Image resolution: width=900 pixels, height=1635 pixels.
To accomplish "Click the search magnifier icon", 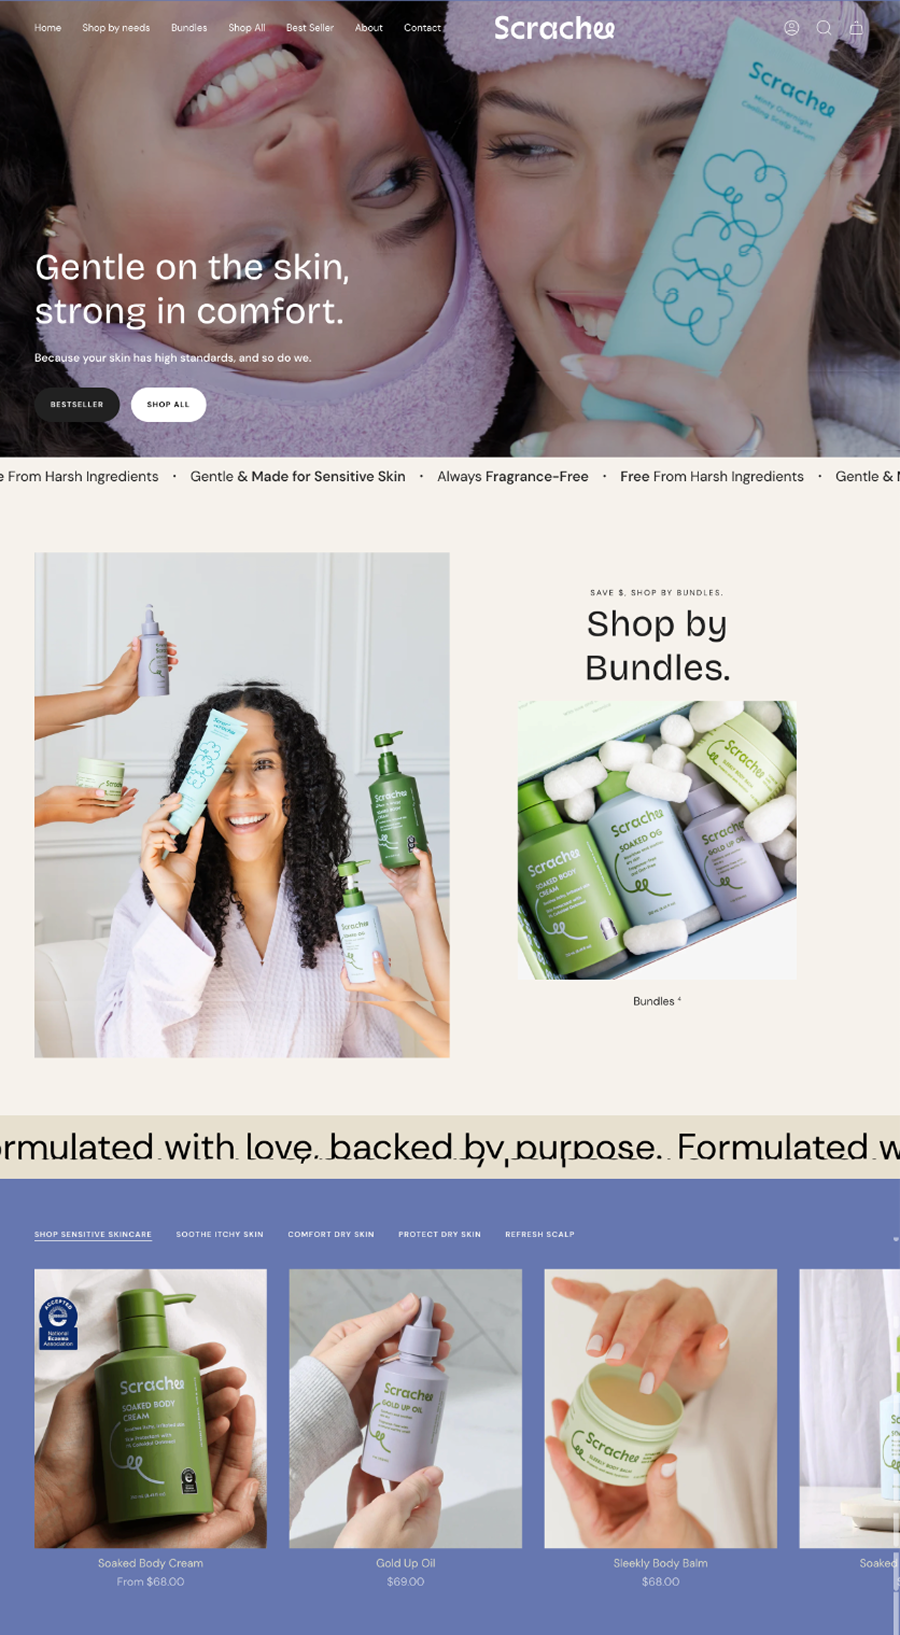I will click(823, 28).
